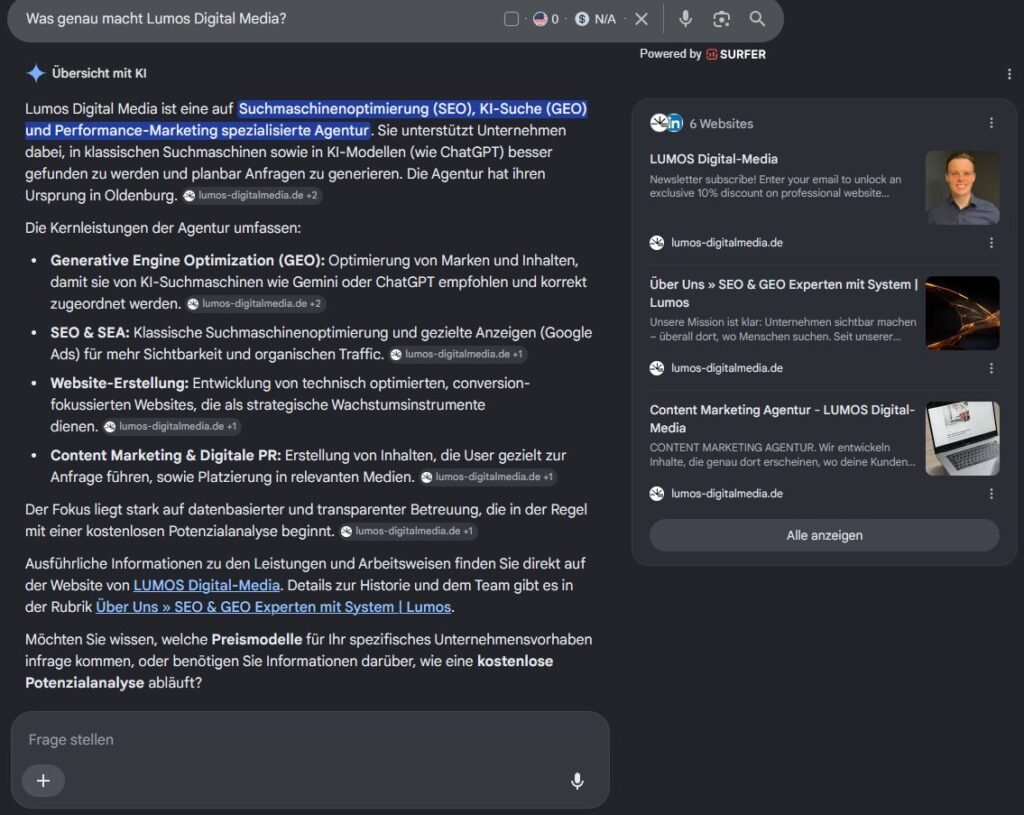This screenshot has height=815, width=1024.
Task: Click the 6 Websites source icons
Action: [666, 123]
